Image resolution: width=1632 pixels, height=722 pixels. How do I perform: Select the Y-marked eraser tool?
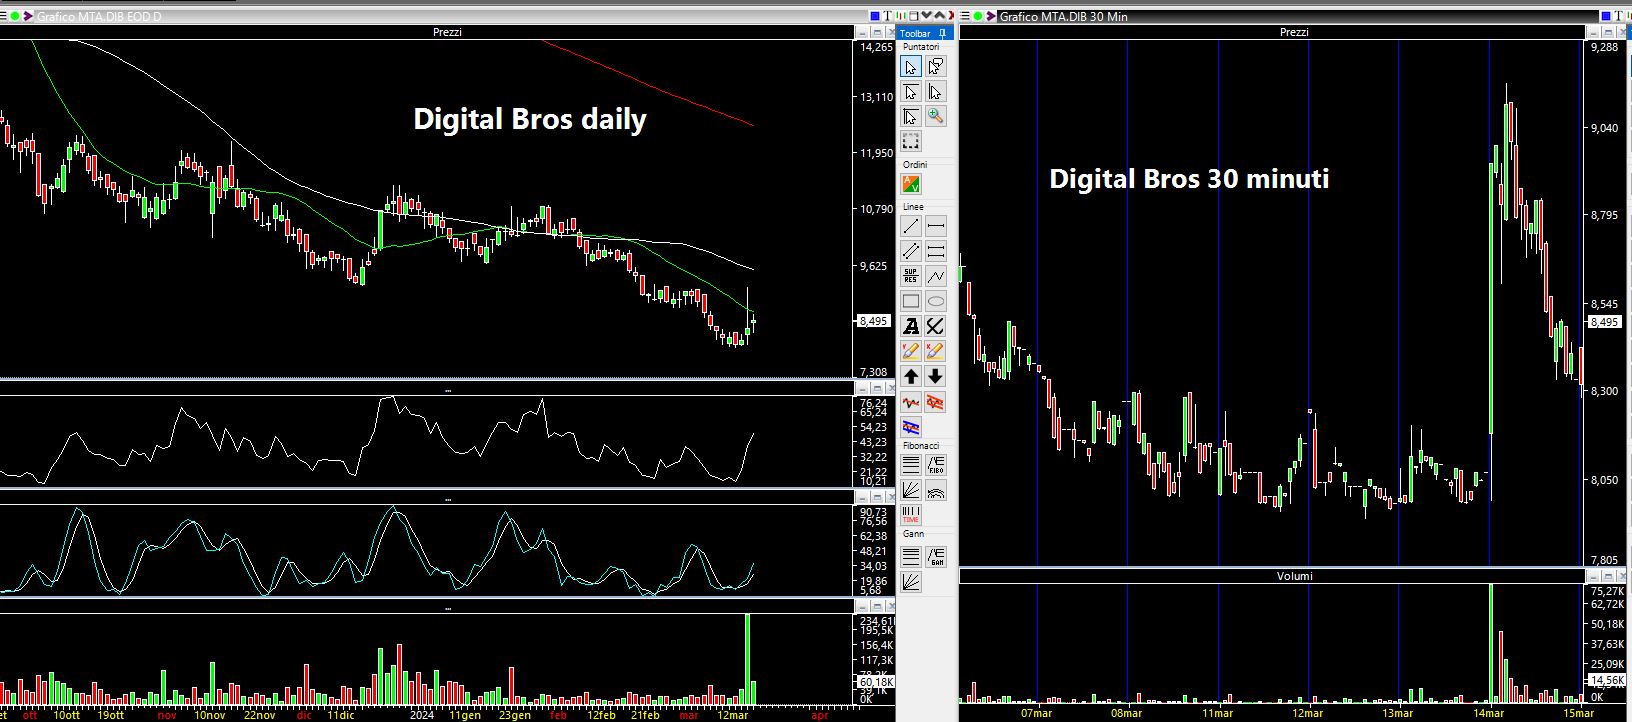click(x=911, y=351)
